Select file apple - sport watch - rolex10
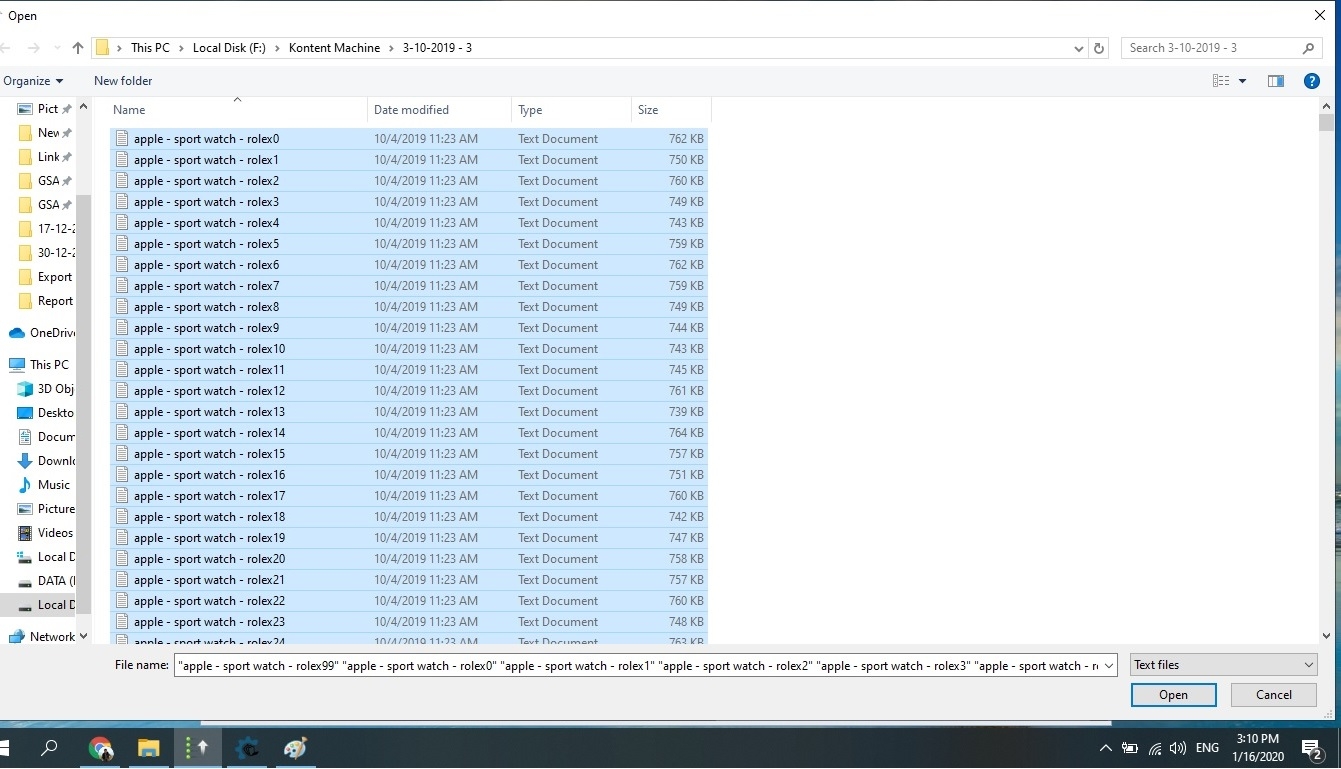Screen dimensions: 1341x769 point(409,349)
